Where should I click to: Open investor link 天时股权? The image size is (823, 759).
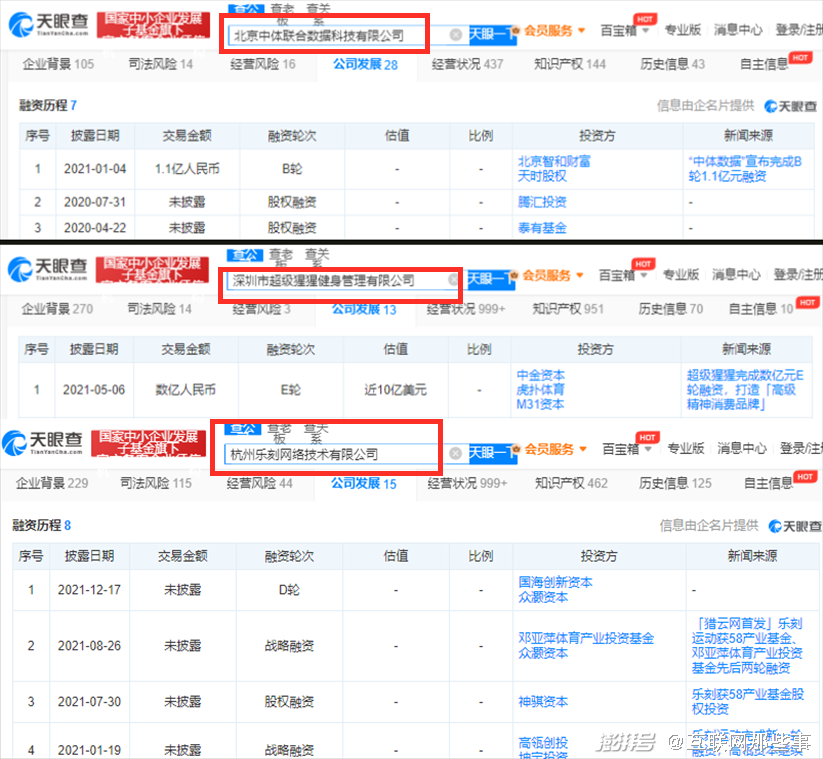tap(542, 176)
